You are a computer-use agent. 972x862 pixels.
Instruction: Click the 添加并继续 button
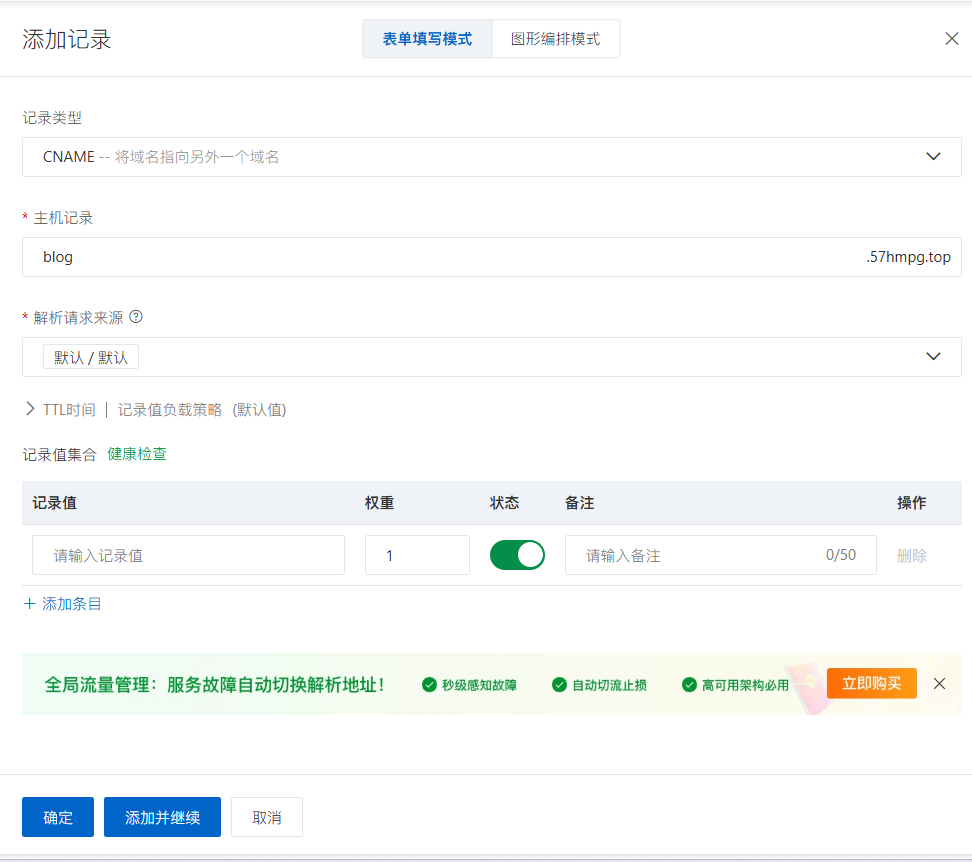(162, 817)
